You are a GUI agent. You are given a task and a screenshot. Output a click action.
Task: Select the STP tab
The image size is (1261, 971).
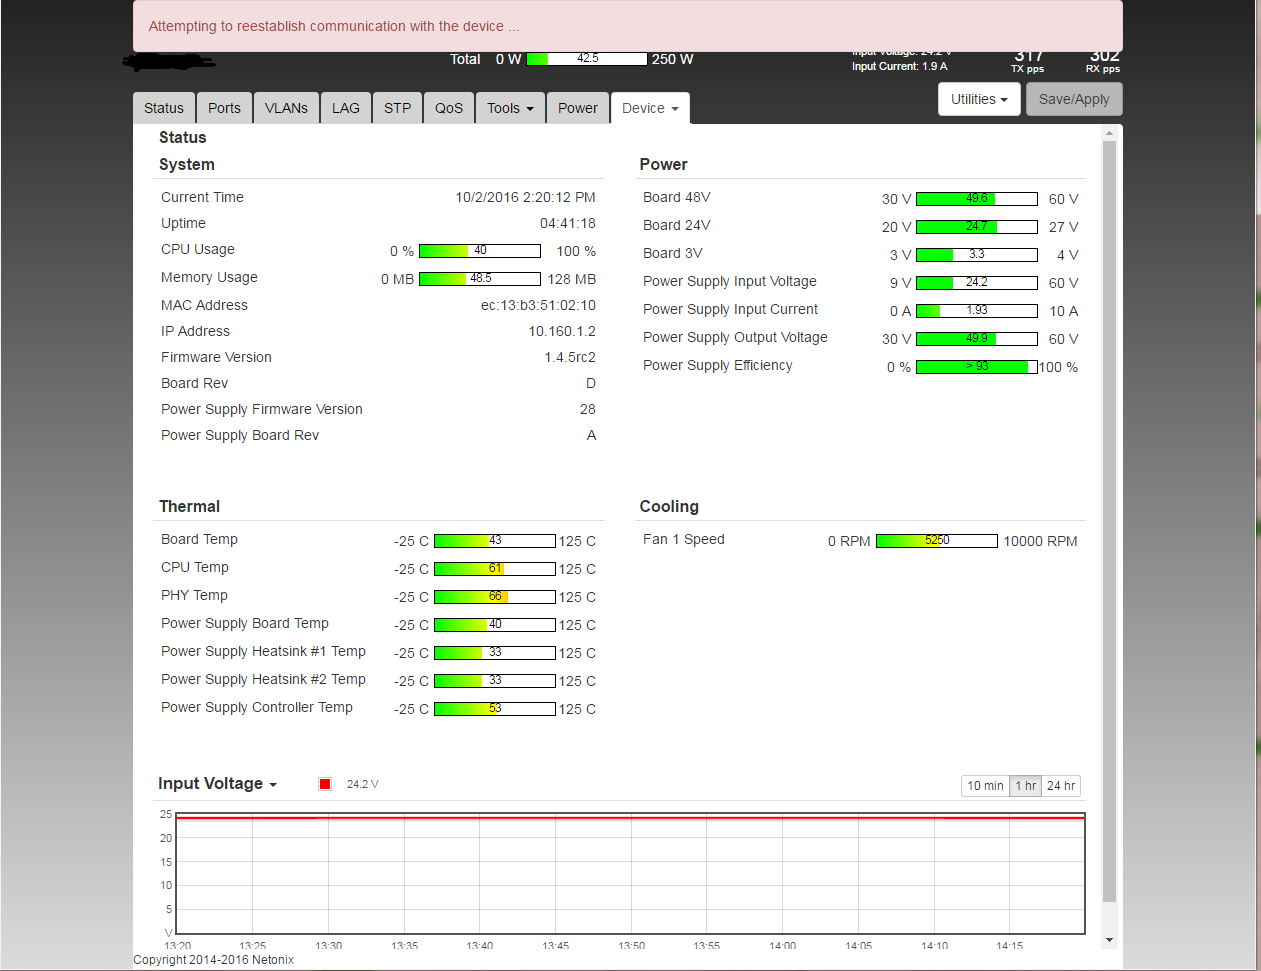coord(397,108)
